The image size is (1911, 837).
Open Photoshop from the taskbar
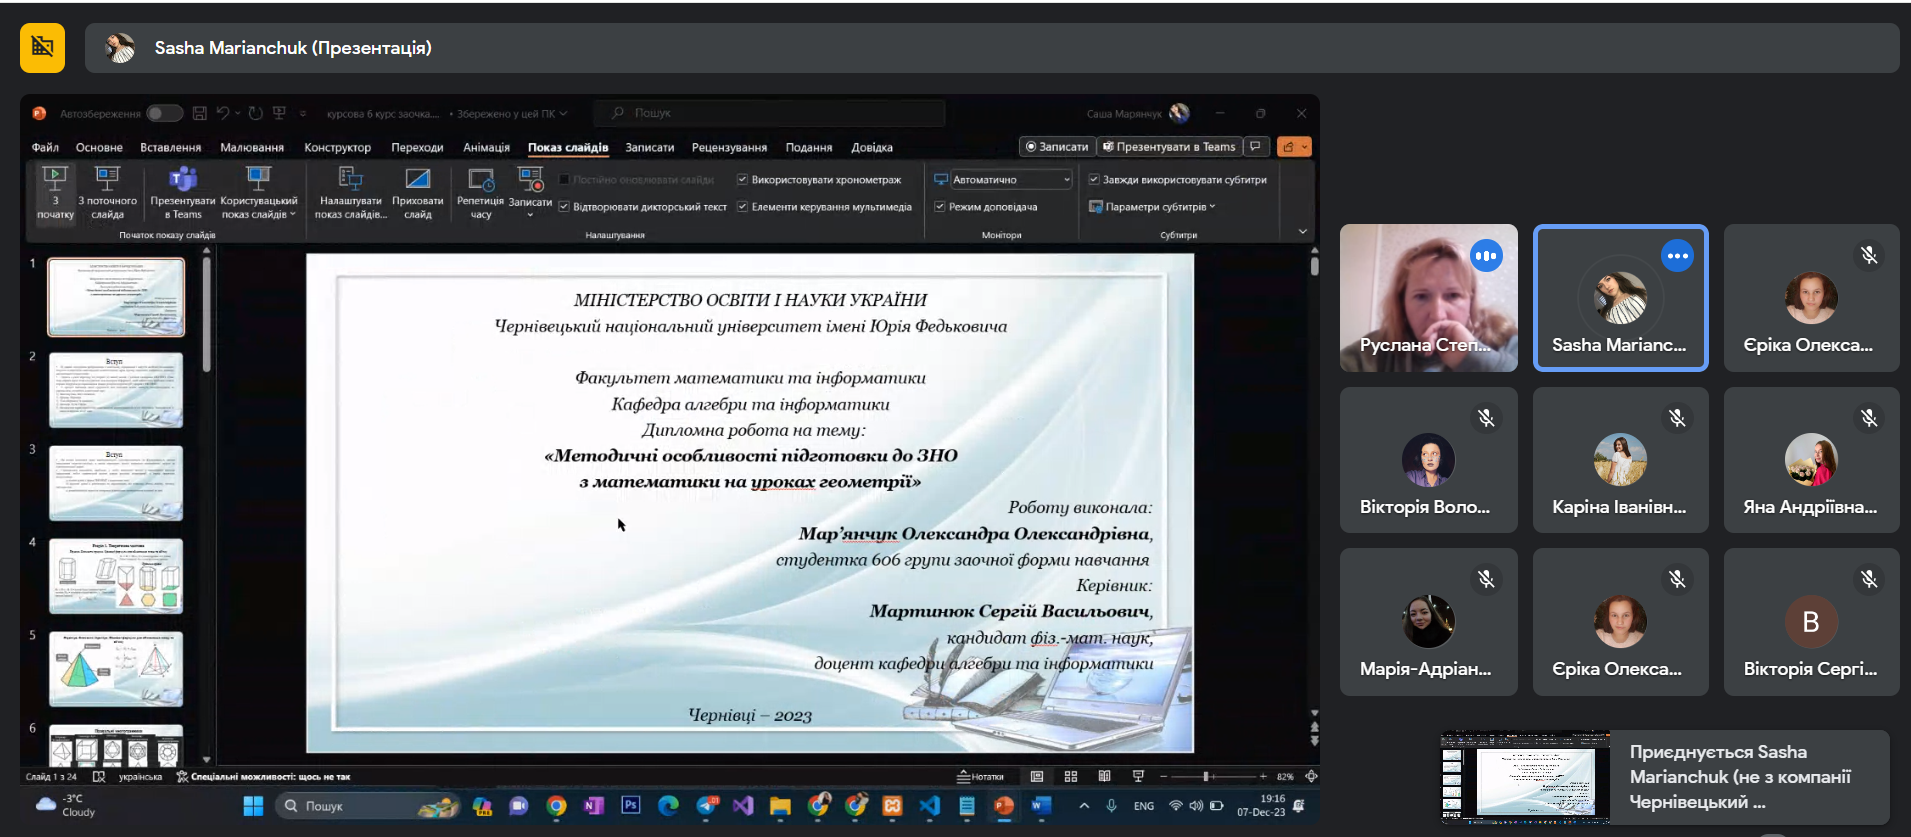pyautogui.click(x=630, y=805)
